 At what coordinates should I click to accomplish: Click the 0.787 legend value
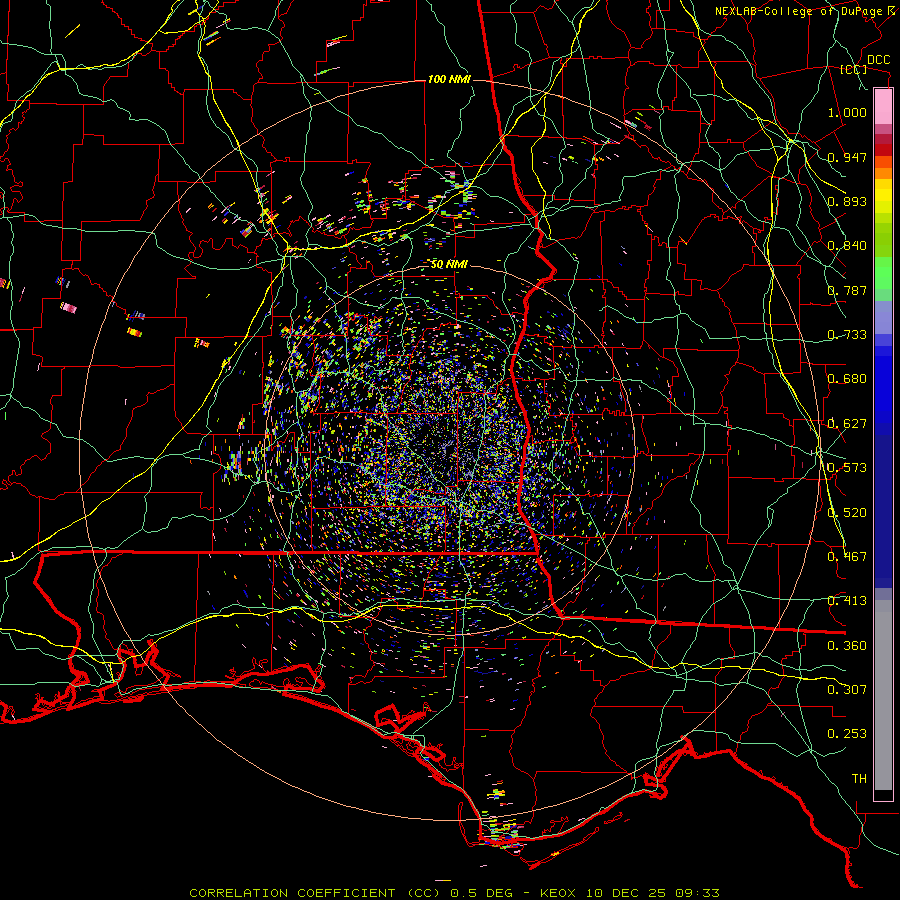click(x=847, y=290)
